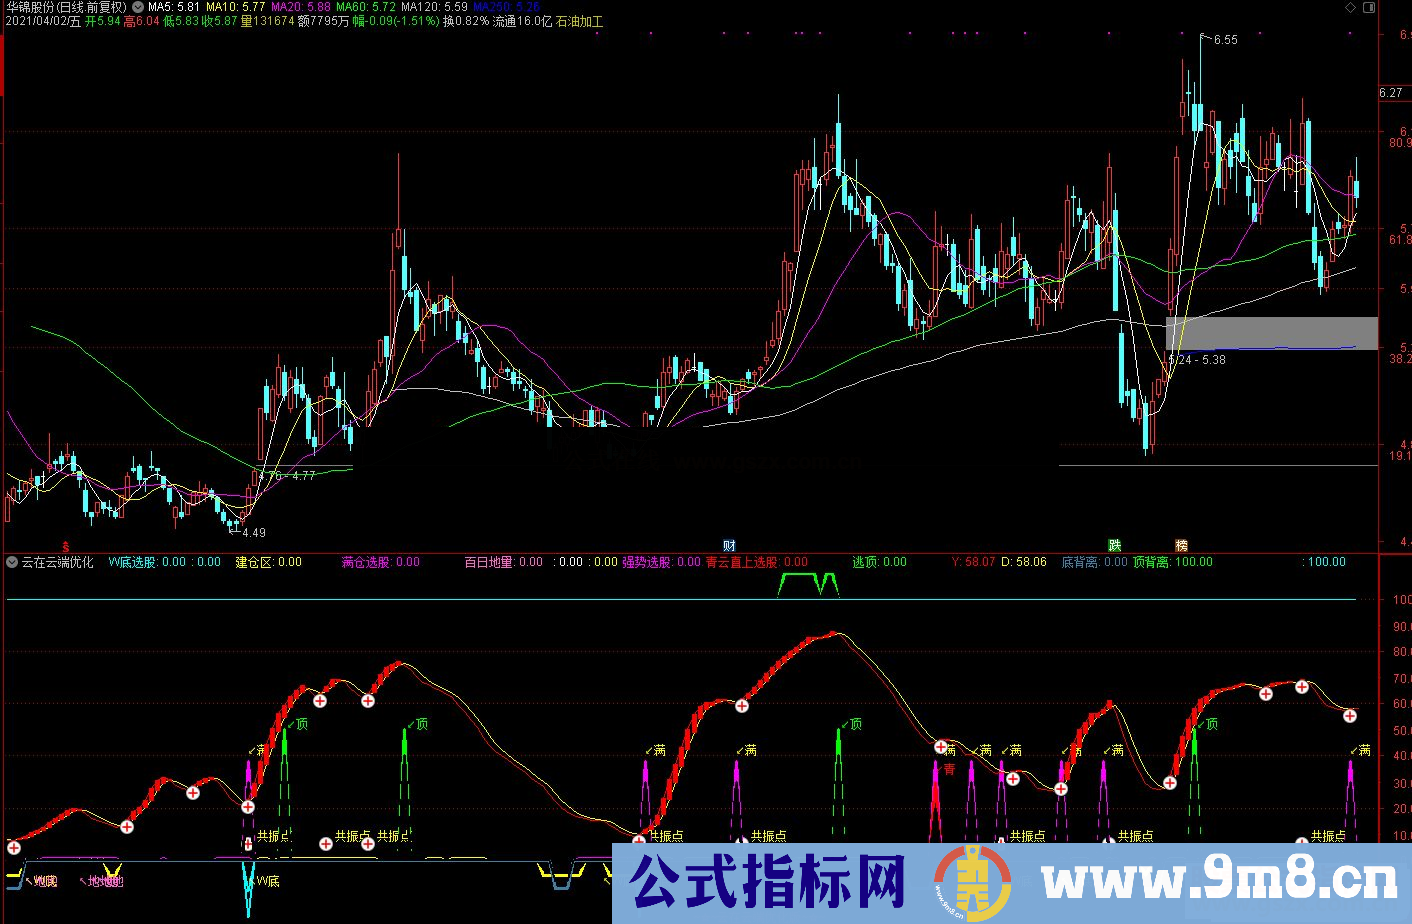Click the 6.55 high price label
Viewport: 1412px width, 924px height.
point(1225,40)
